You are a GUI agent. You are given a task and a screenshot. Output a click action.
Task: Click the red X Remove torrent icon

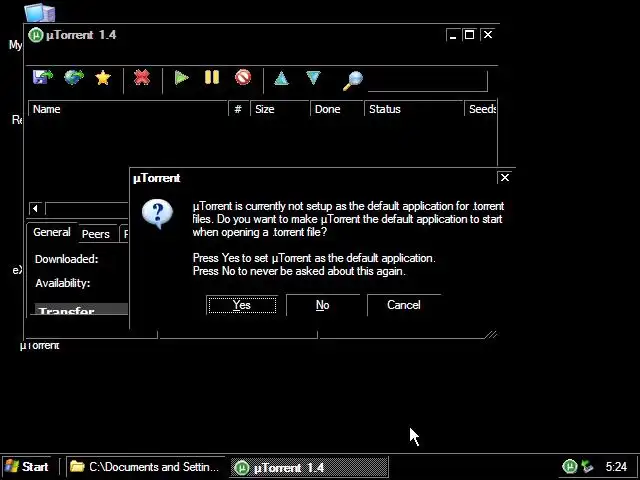point(142,77)
